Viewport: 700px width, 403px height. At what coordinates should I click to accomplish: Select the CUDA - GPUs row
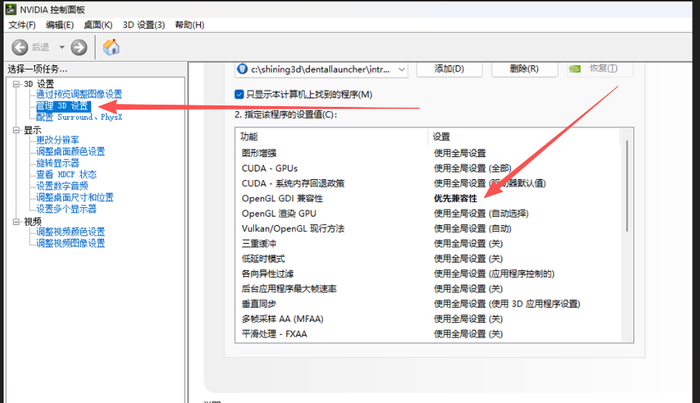tap(428, 168)
